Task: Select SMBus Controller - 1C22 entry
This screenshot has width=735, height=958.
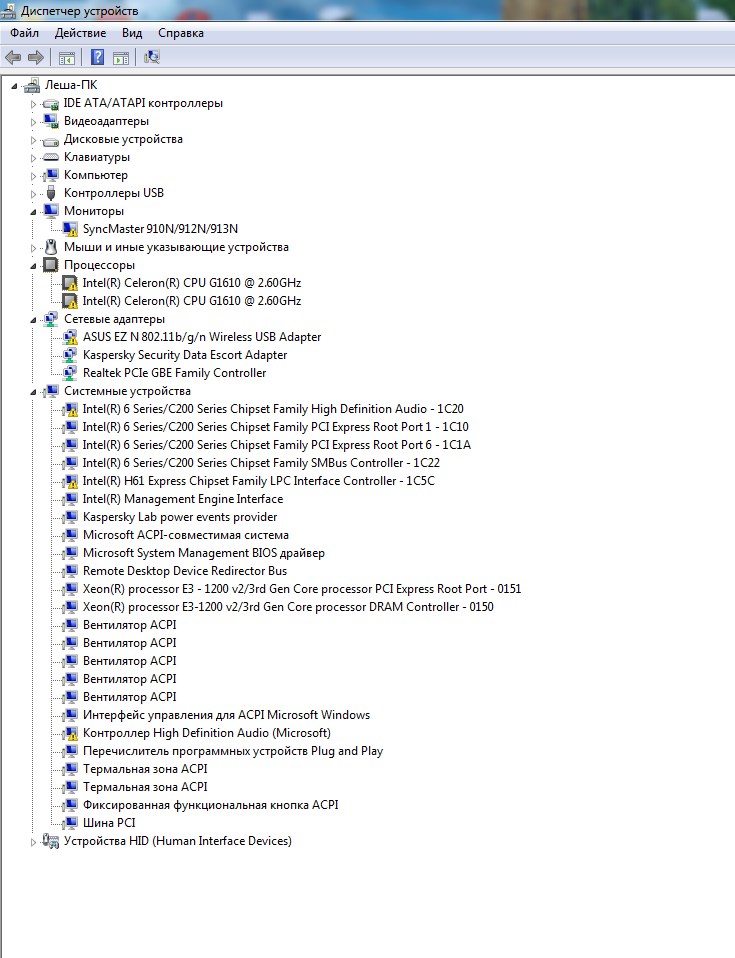Action: pyautogui.click(x=261, y=463)
